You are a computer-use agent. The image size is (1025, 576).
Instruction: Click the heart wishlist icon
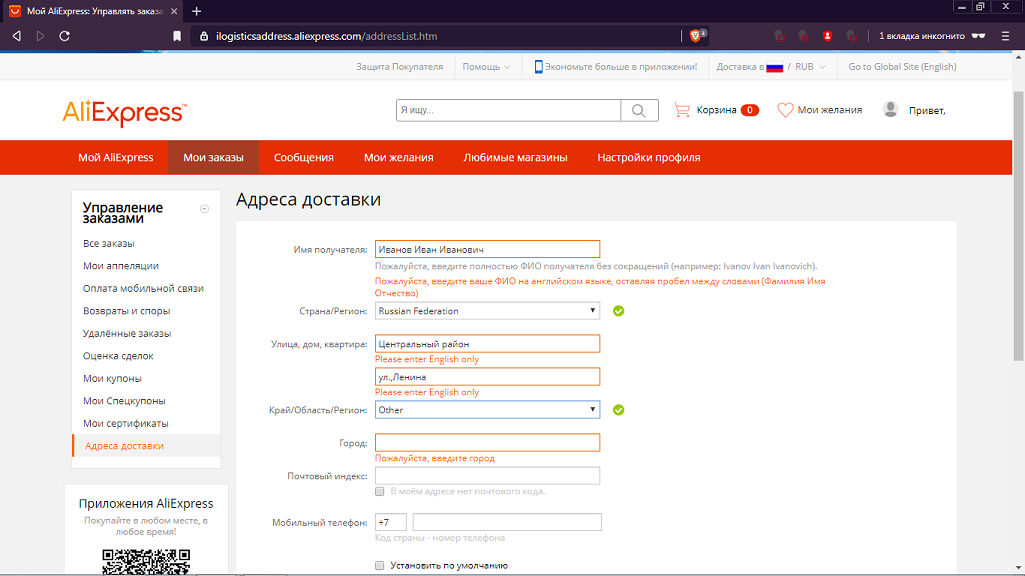(784, 110)
